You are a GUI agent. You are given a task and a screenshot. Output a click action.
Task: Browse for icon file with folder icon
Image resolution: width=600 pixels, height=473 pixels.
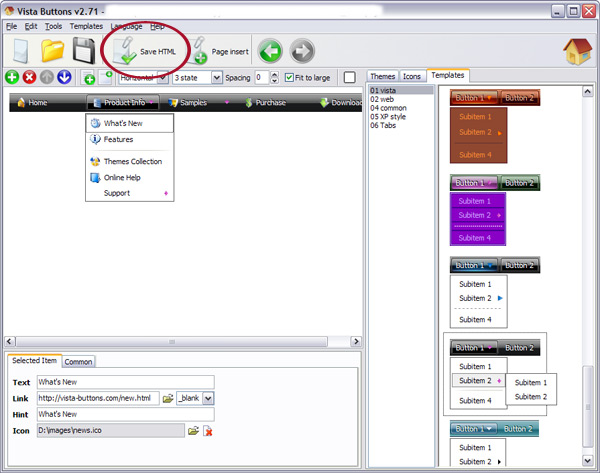click(x=193, y=431)
